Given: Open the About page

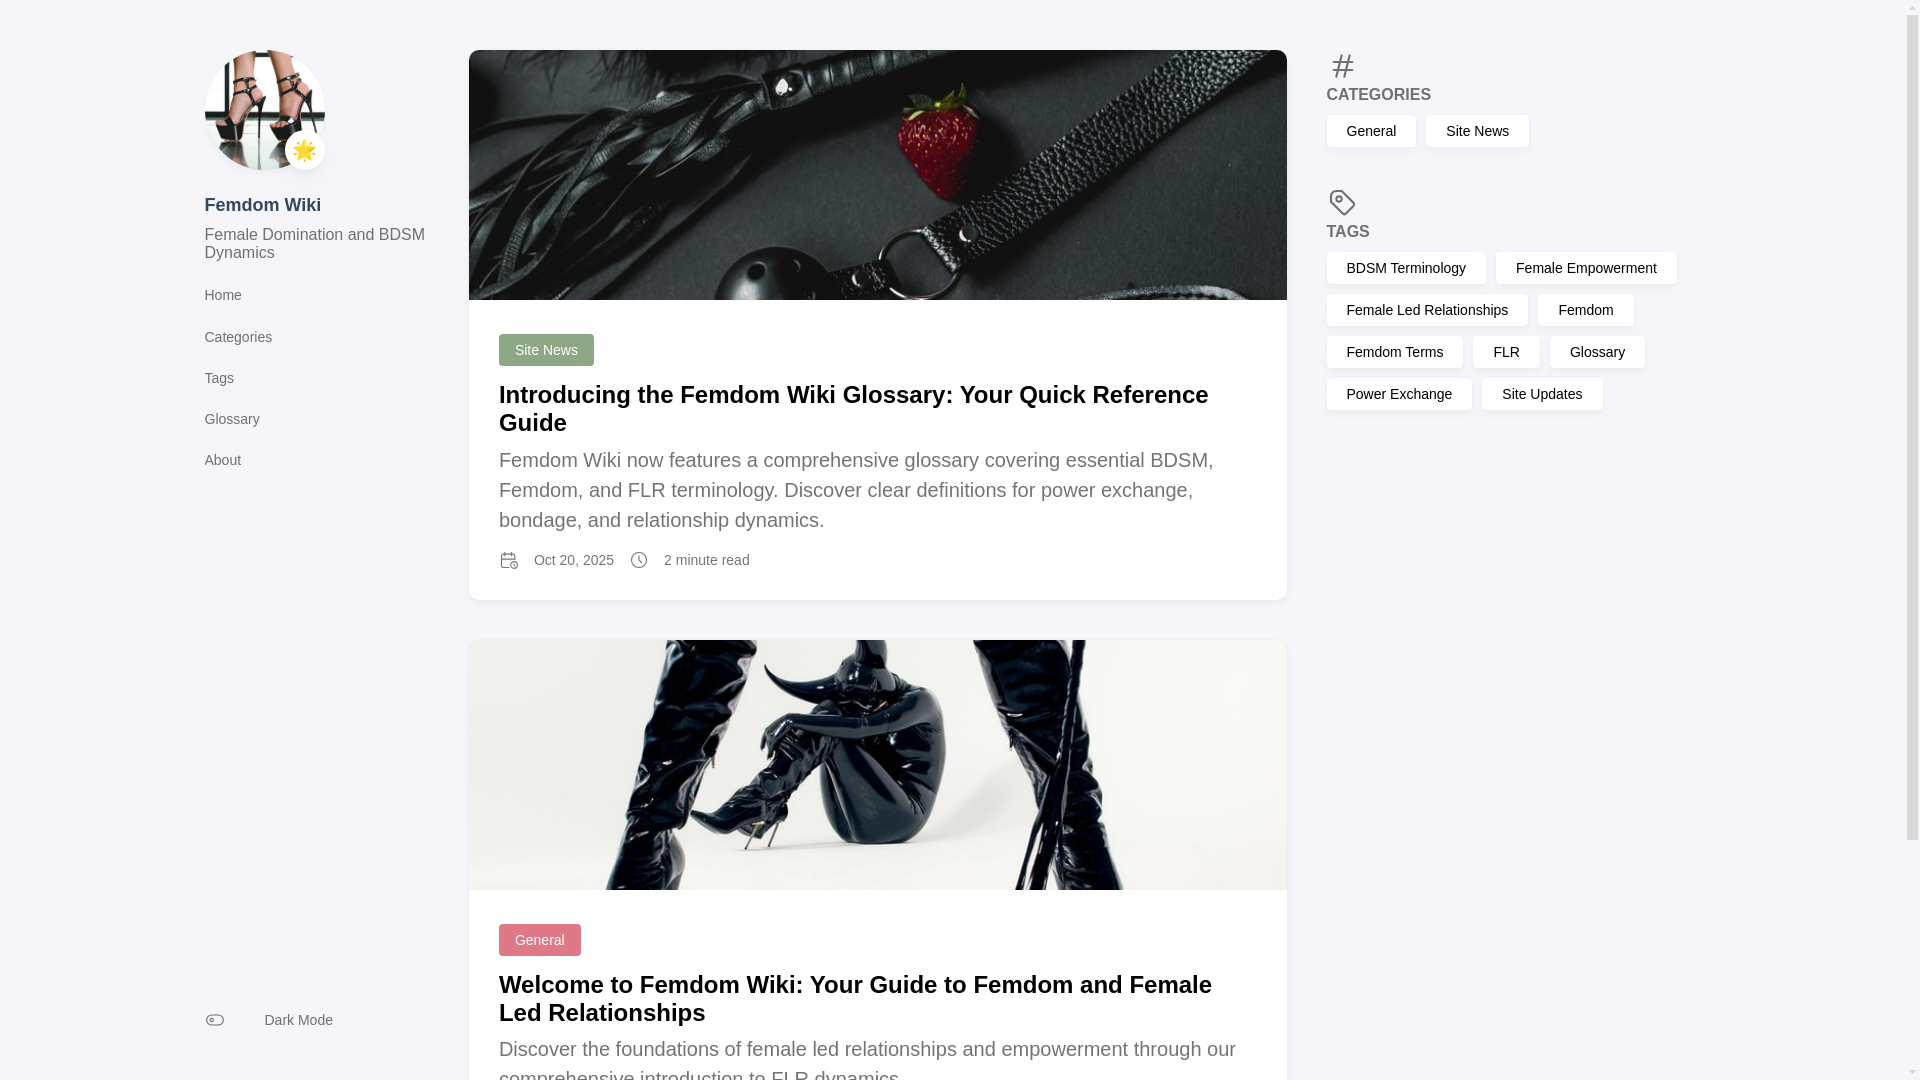Looking at the screenshot, I should coord(222,460).
